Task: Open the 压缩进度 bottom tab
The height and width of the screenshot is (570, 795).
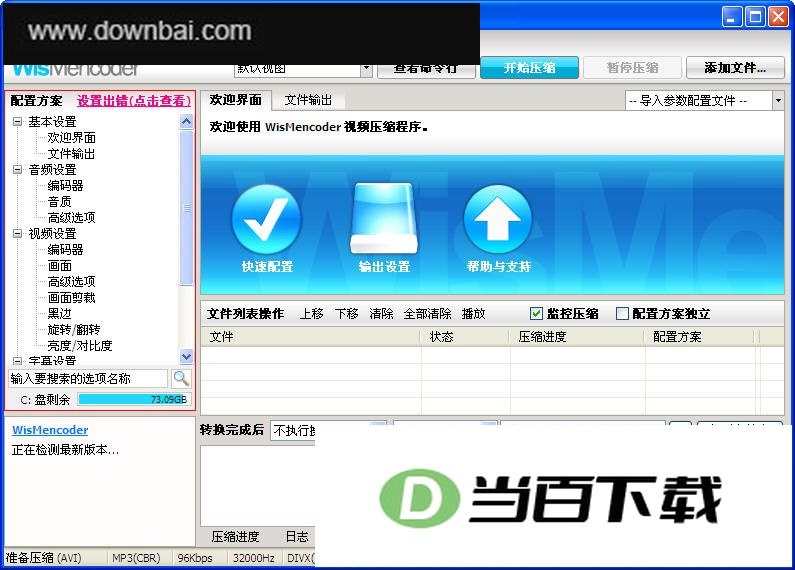Action: pyautogui.click(x=235, y=537)
